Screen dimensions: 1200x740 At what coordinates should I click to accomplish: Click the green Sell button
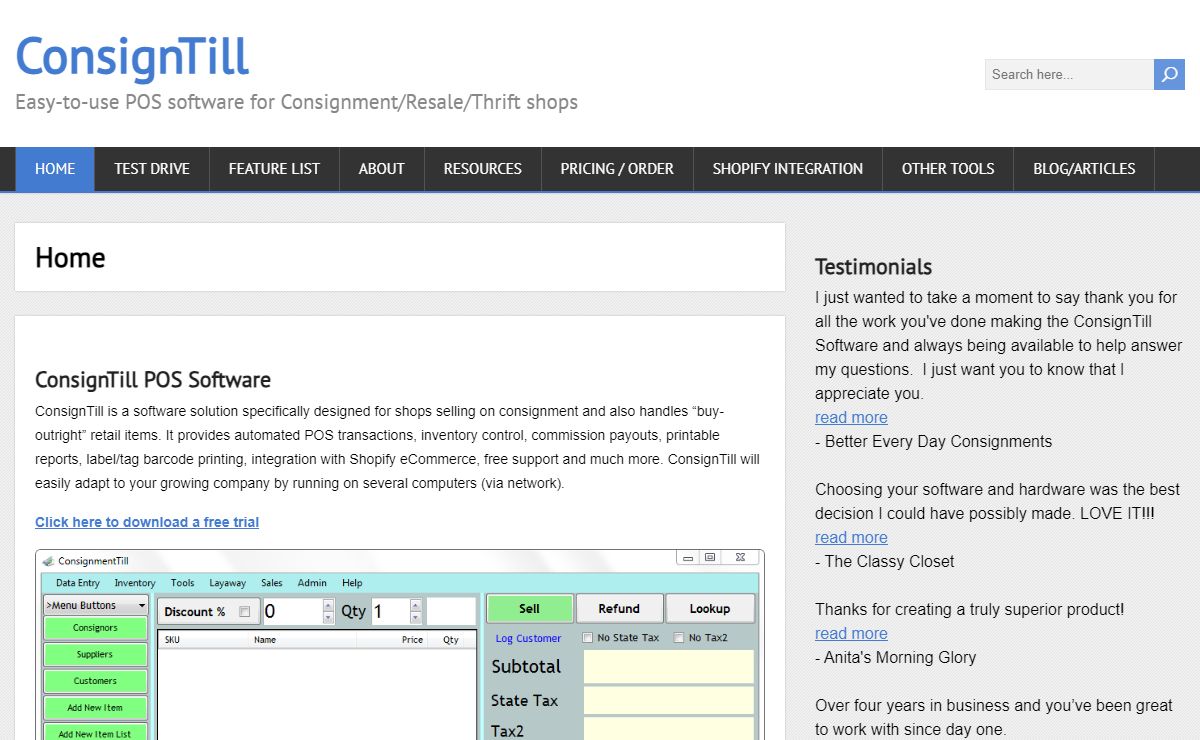(x=530, y=608)
